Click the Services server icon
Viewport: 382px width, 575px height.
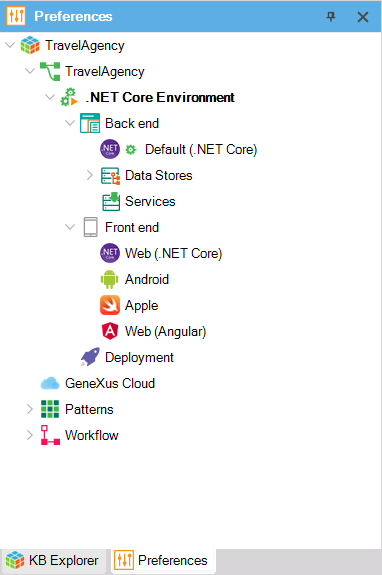111,202
